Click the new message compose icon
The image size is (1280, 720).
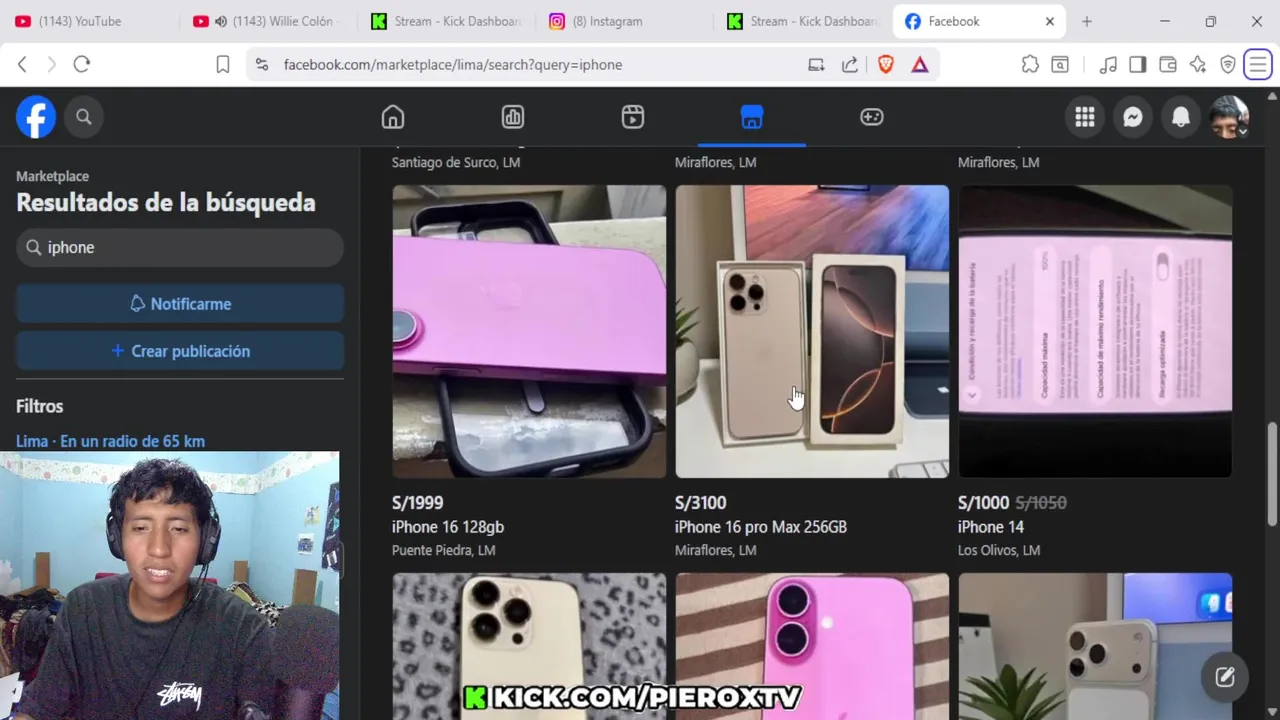[x=1225, y=677]
